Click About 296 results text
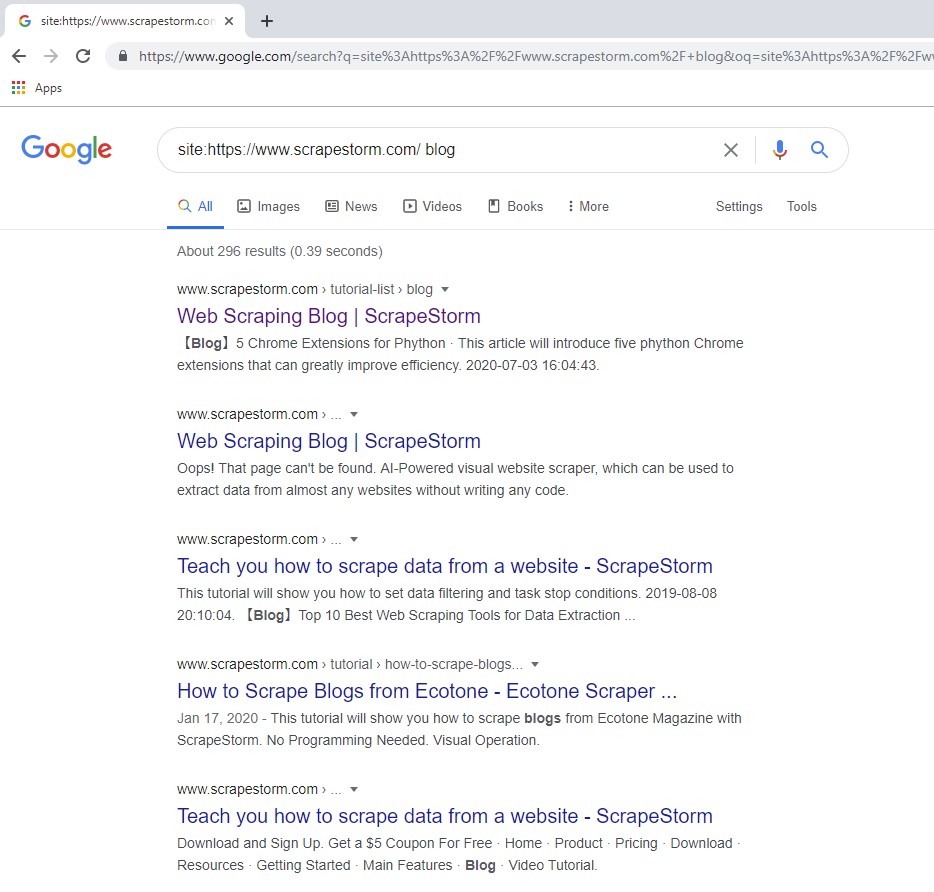The width and height of the screenshot is (934, 892). click(x=279, y=251)
